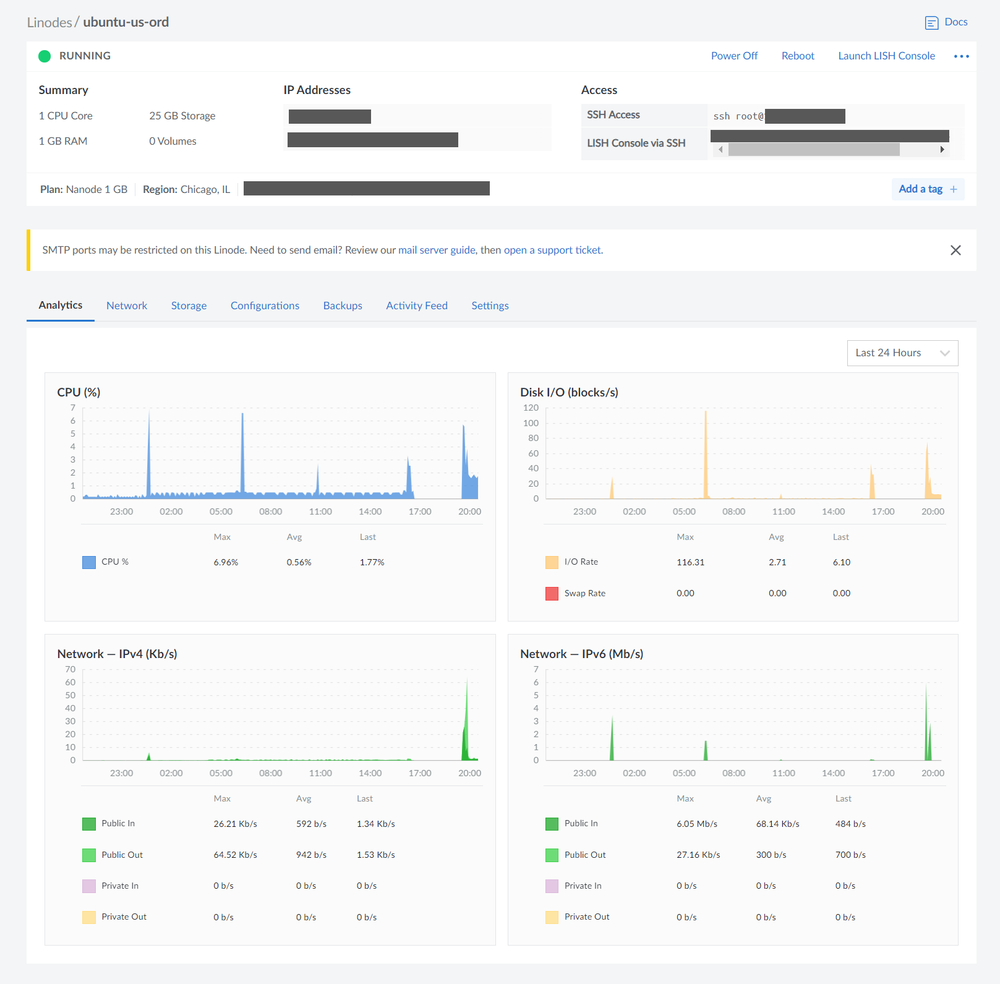Open the more actions ellipsis menu
The height and width of the screenshot is (984, 1000).
pos(961,56)
